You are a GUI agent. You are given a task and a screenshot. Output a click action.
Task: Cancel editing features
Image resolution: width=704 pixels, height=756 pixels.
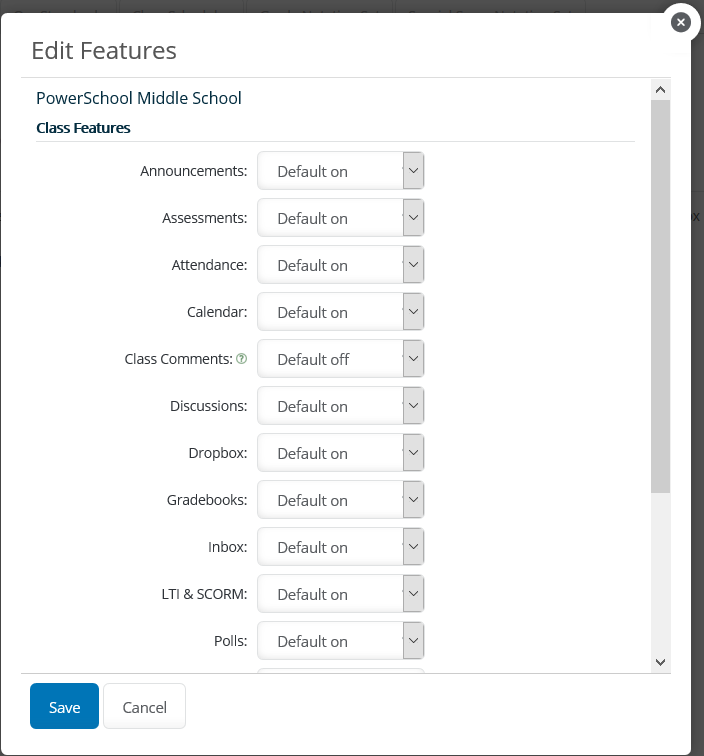tap(144, 706)
